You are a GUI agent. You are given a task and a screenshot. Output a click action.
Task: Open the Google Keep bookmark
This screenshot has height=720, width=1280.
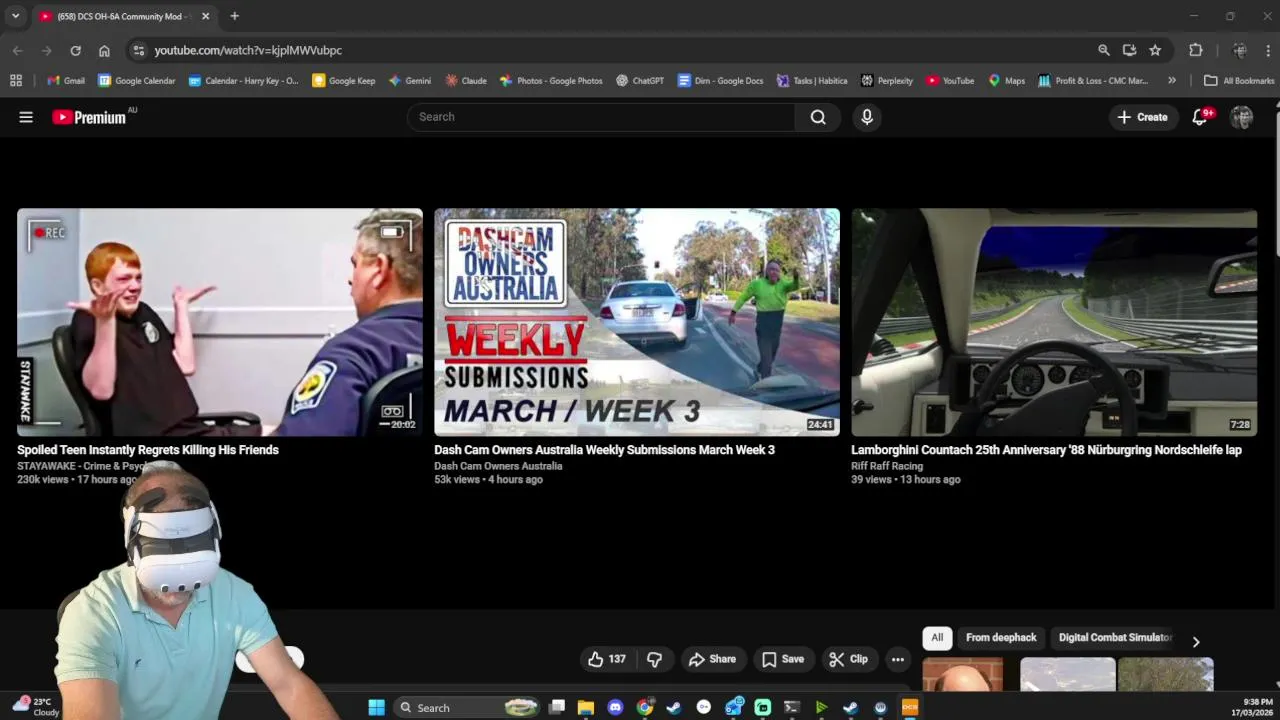tap(344, 81)
